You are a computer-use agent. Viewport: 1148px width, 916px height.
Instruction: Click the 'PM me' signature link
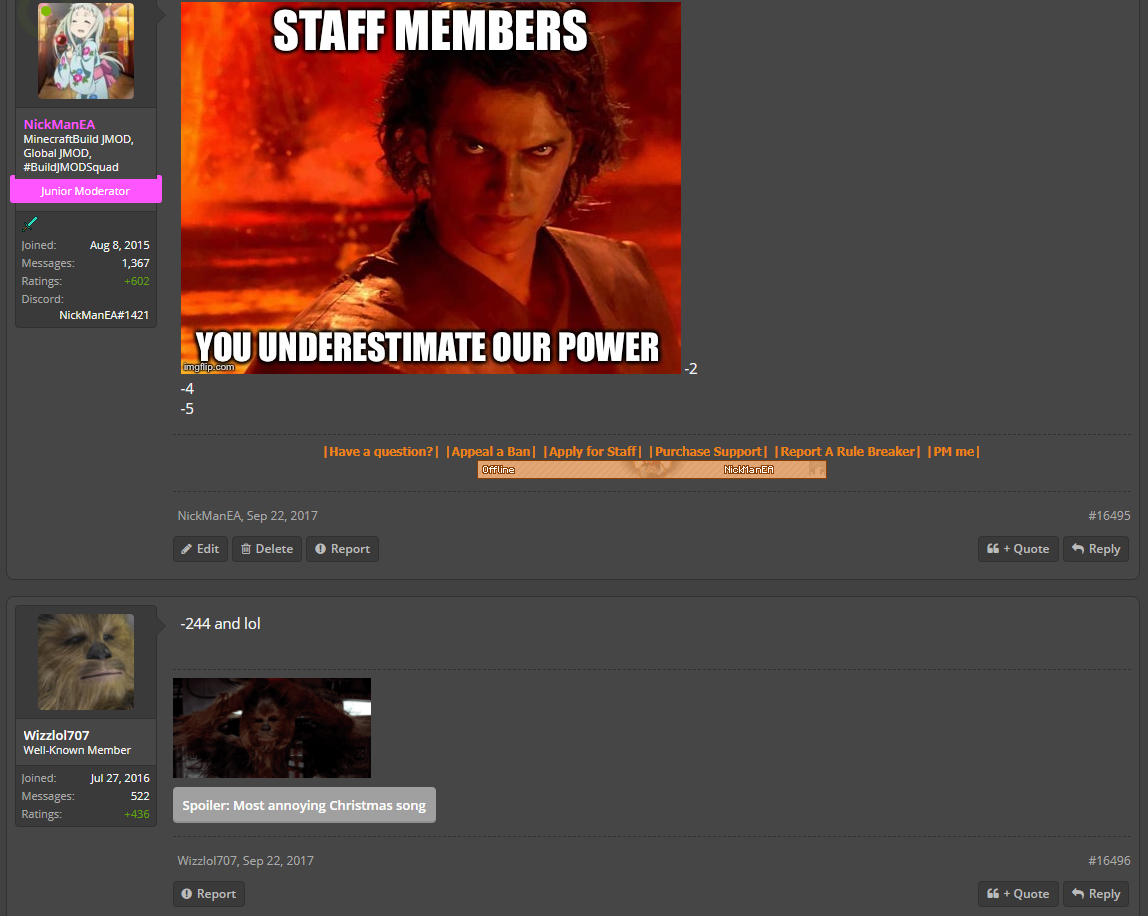(x=953, y=452)
